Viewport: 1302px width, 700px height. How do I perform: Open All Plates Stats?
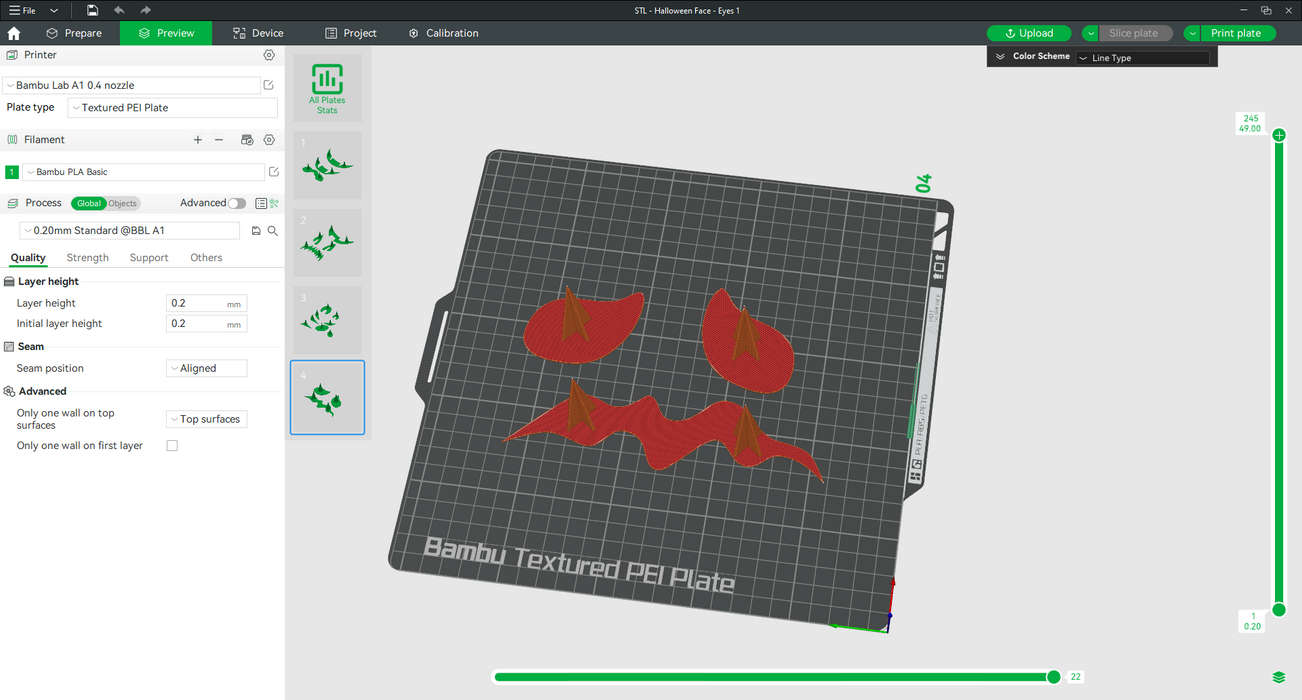[x=327, y=88]
